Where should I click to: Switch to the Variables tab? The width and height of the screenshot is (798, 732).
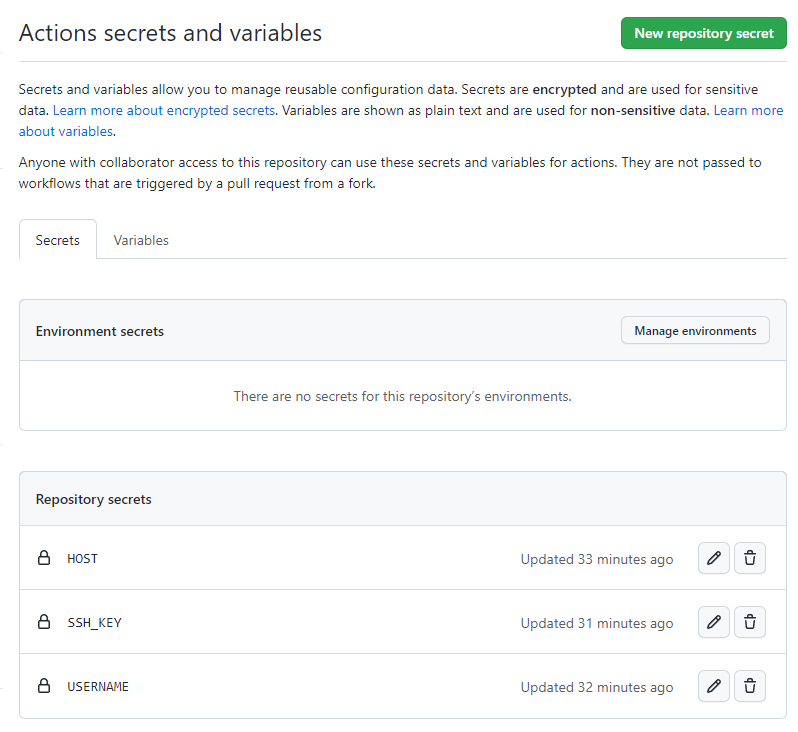(x=141, y=241)
